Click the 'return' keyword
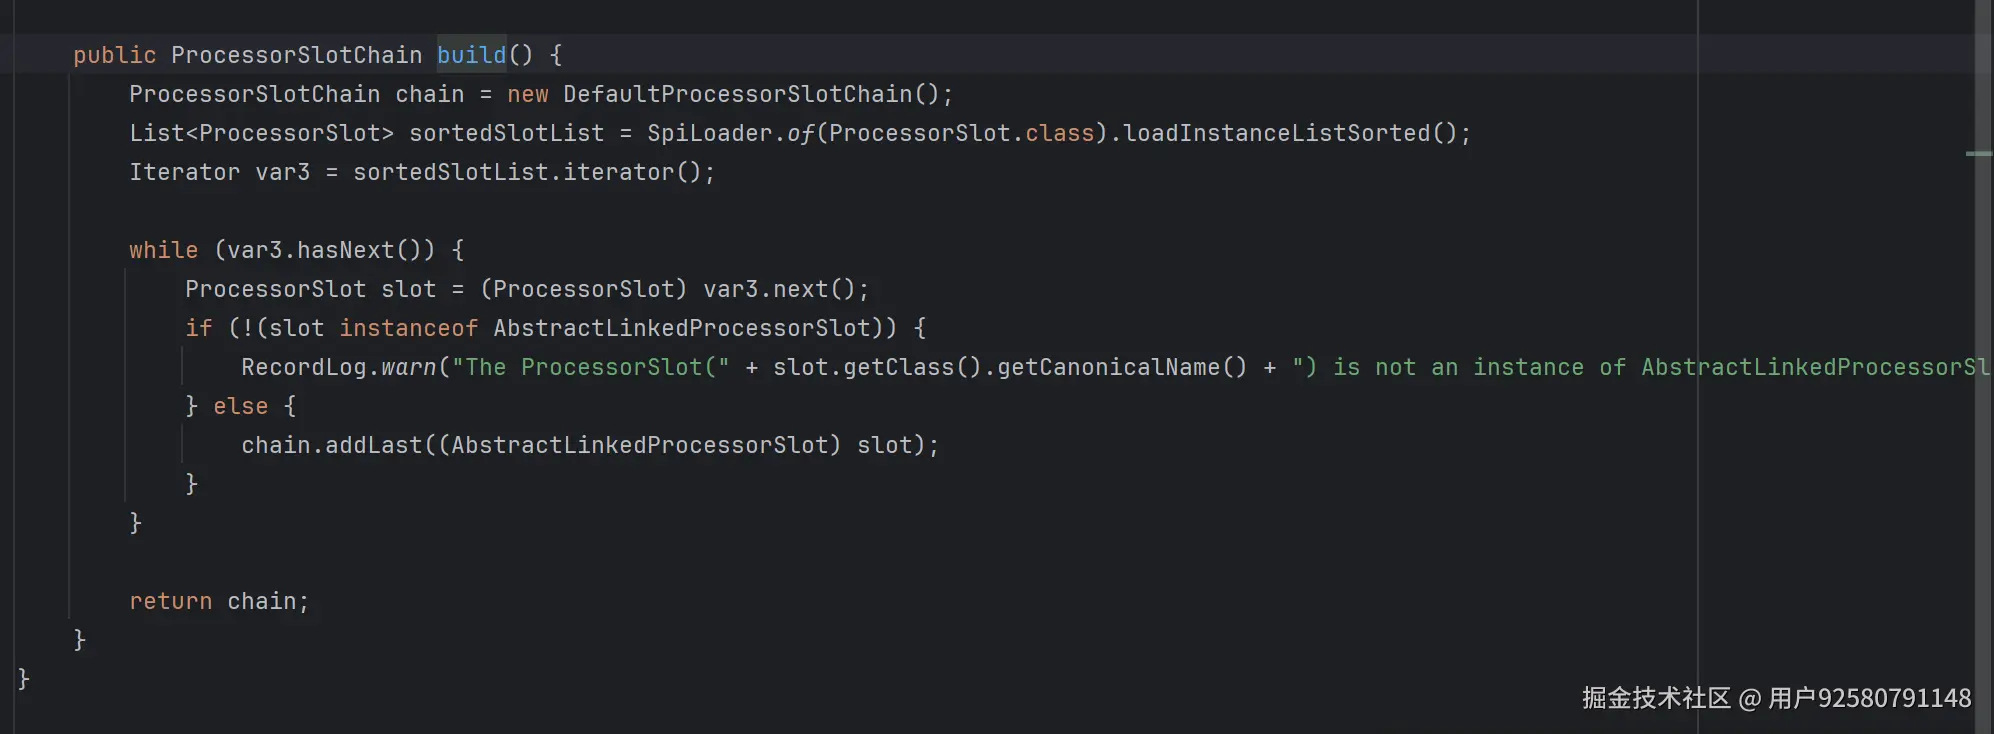Screen dimensions: 1994x734 [x=170, y=601]
